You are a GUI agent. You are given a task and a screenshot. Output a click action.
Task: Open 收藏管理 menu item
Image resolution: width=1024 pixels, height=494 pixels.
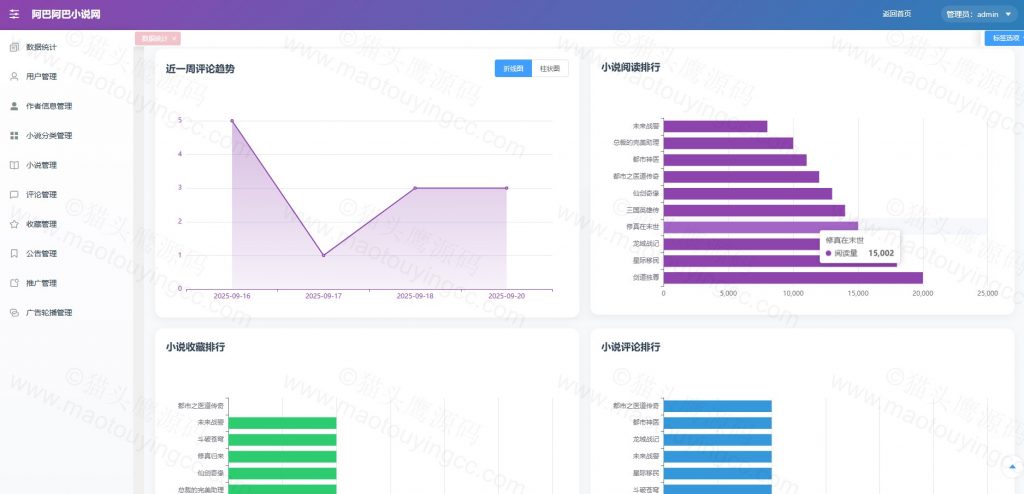pos(67,223)
